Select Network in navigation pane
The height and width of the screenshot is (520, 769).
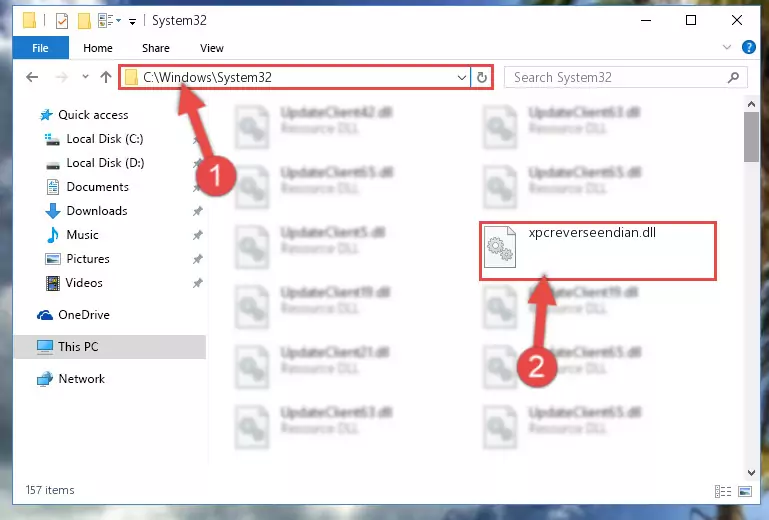coord(81,379)
